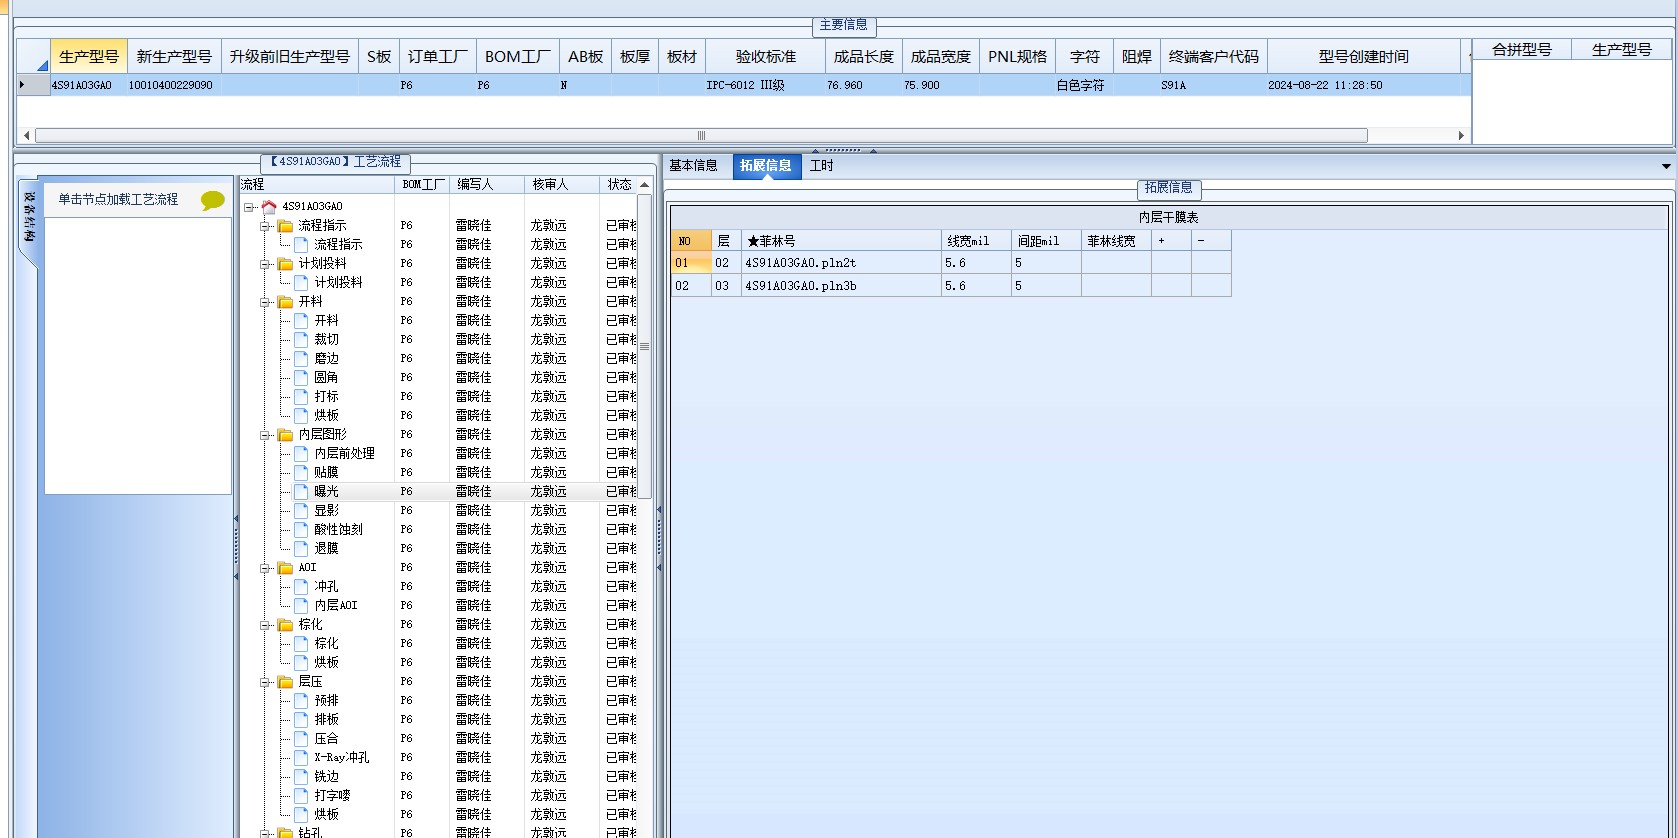
Task: Click the document icon beside 退膜
Action: tap(301, 549)
